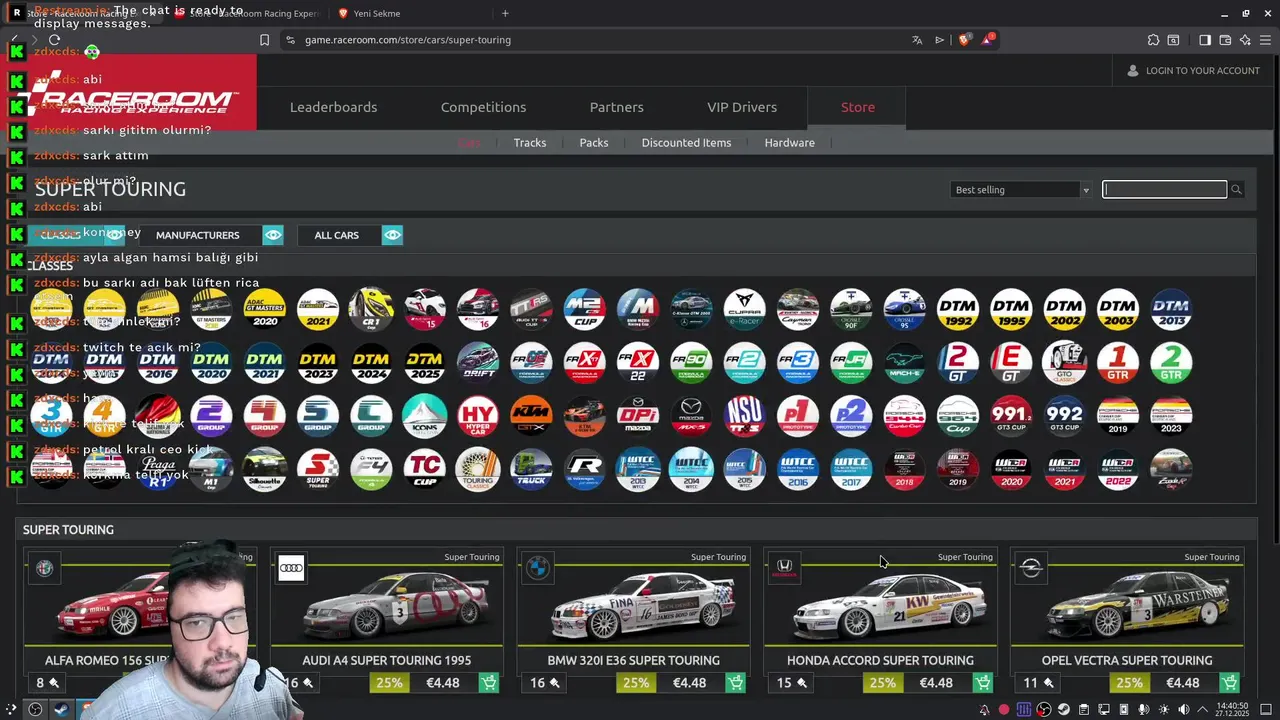Click the All Cars filter button

pyautogui.click(x=337, y=235)
